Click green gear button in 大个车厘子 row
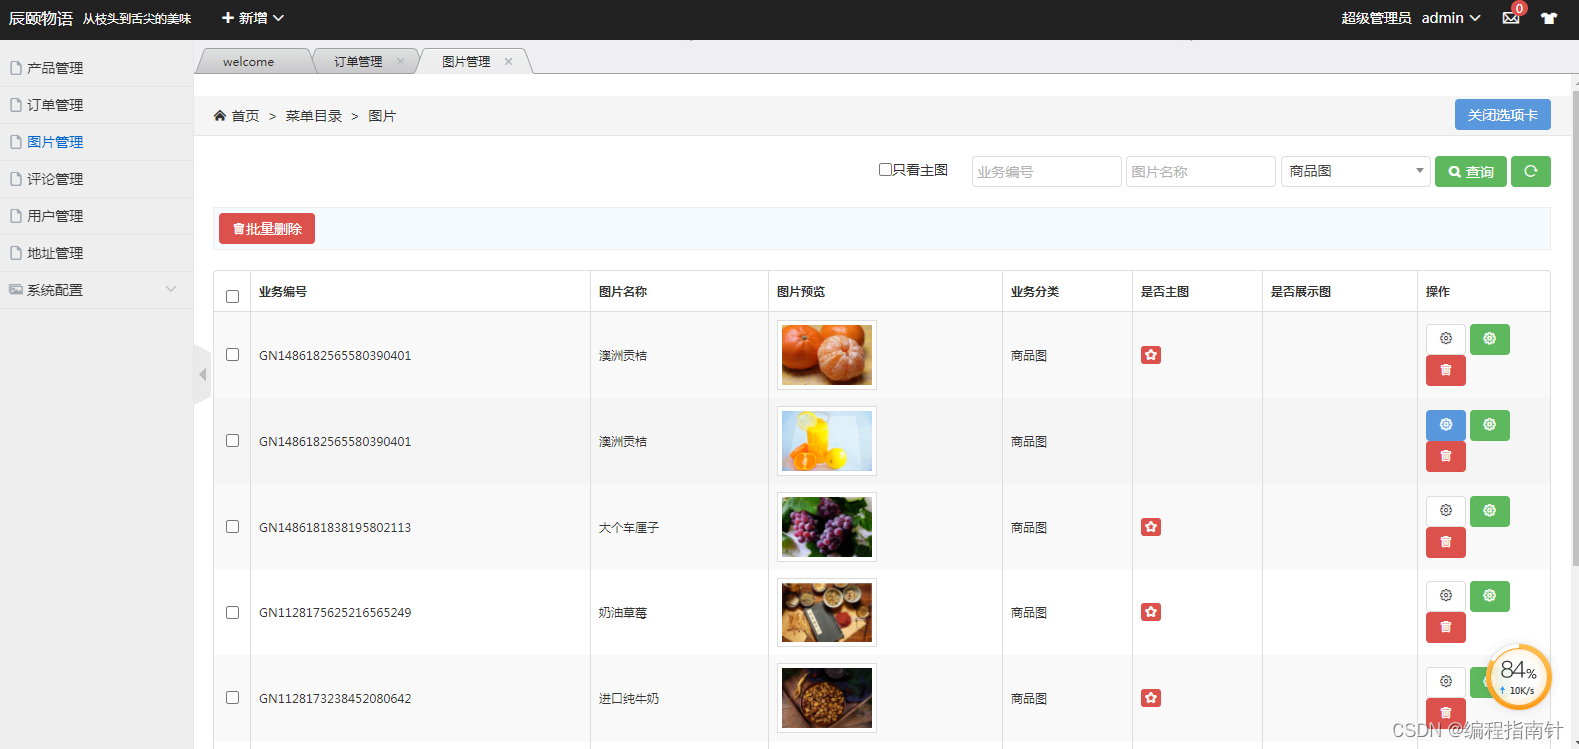The width and height of the screenshot is (1579, 749). 1490,511
